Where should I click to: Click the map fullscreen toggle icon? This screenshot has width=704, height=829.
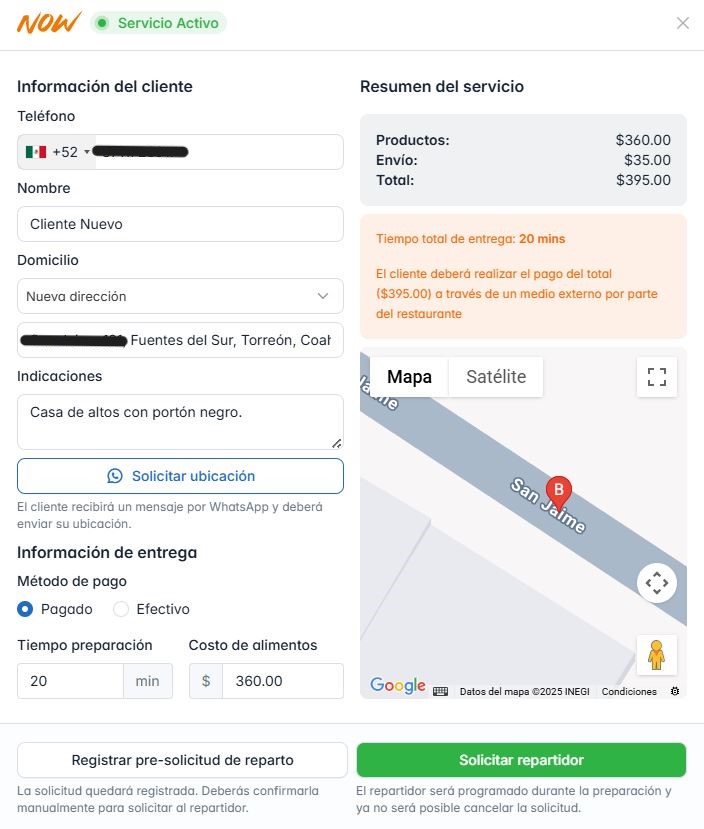[657, 377]
